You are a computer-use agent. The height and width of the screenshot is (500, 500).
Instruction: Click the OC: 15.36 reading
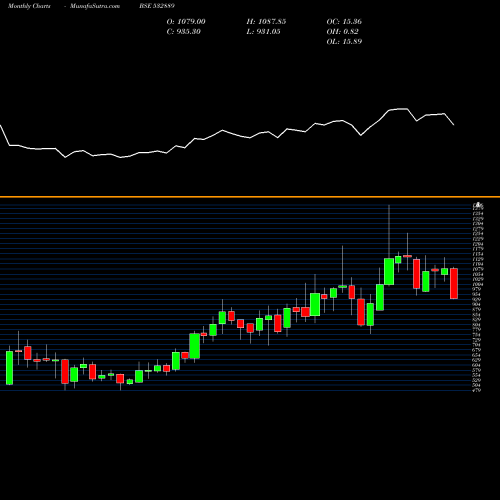click(344, 22)
